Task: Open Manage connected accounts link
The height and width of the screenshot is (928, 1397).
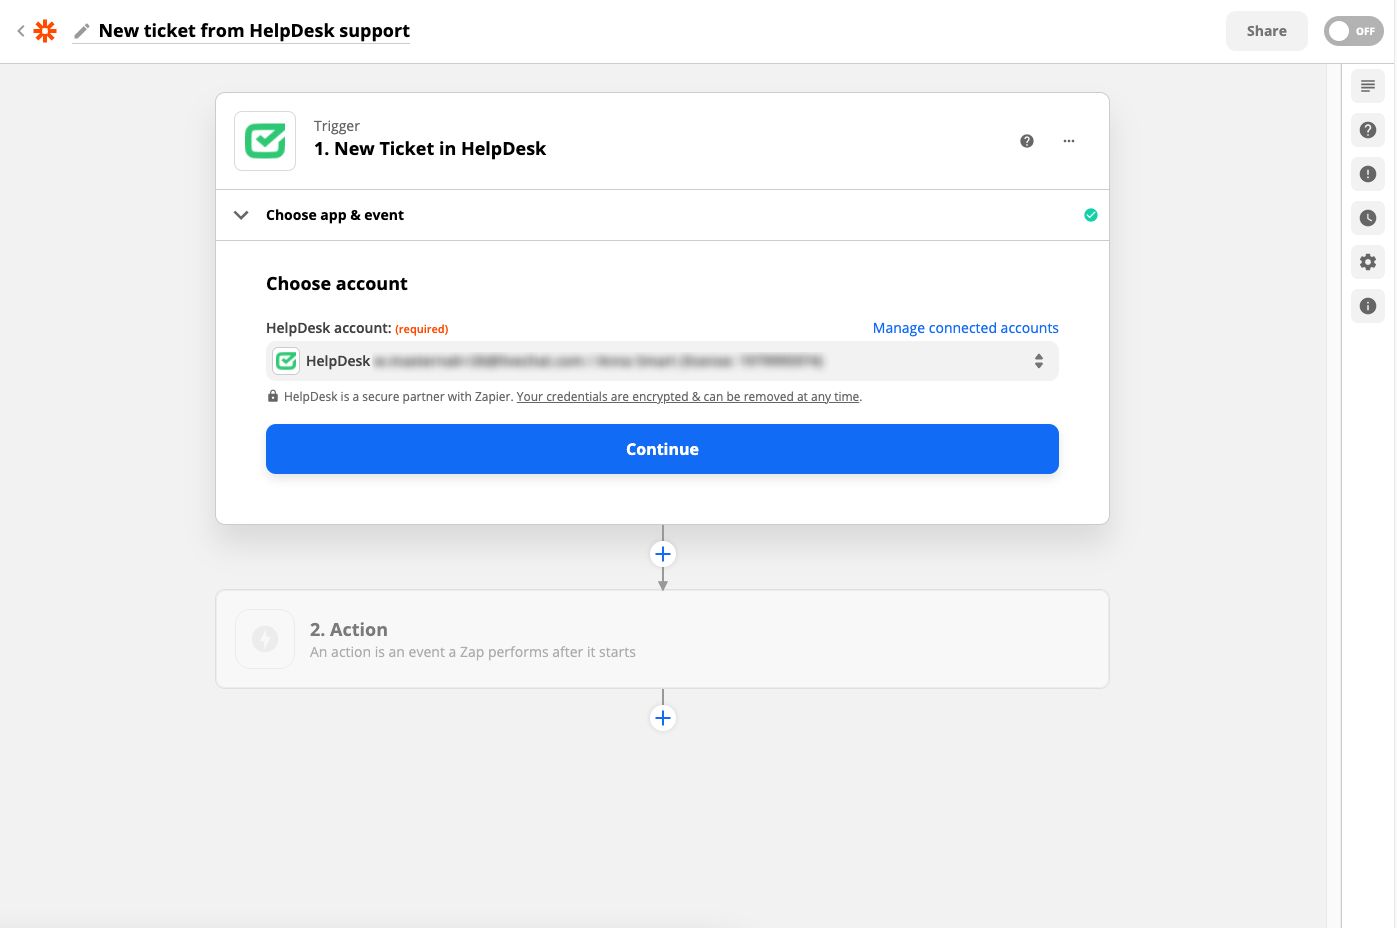Action: (965, 328)
